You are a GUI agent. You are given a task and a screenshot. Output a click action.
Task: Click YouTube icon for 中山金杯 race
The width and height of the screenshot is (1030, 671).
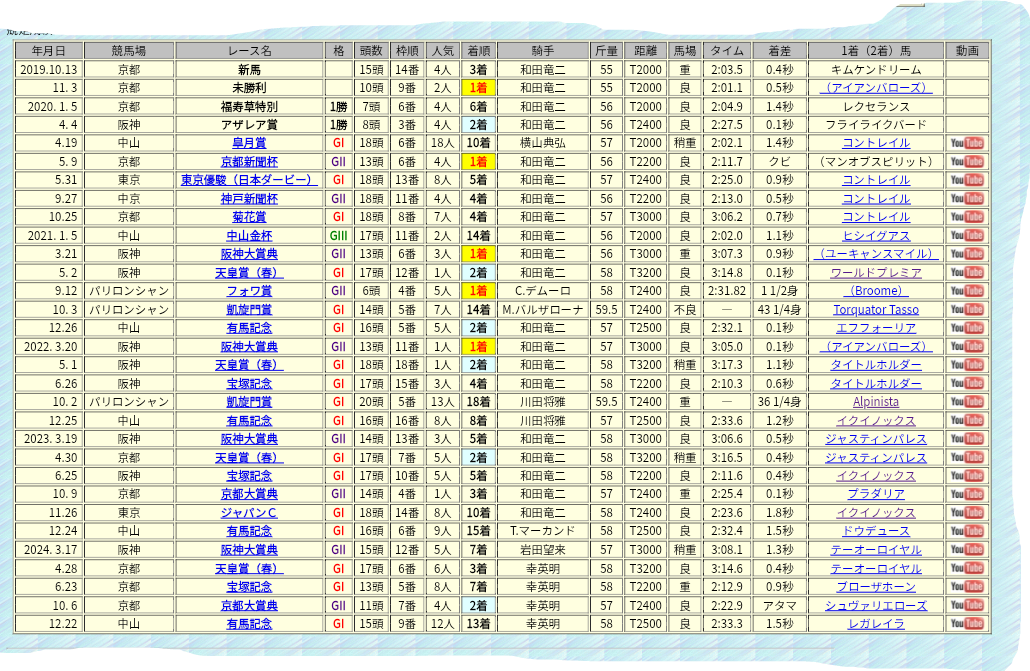[x=966, y=236]
